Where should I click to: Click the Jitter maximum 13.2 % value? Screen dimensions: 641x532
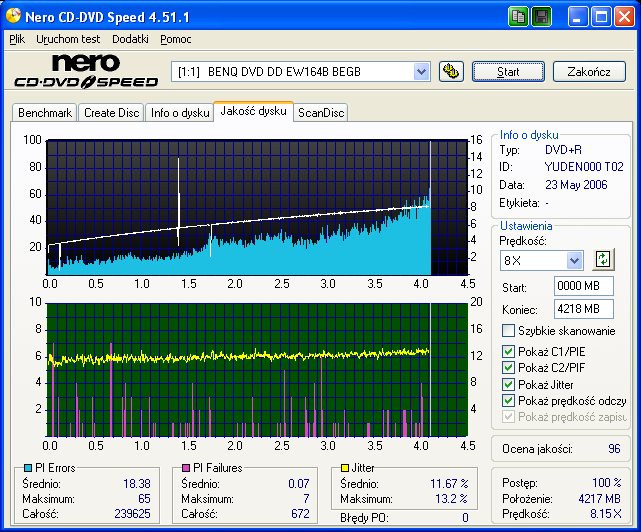[451, 498]
